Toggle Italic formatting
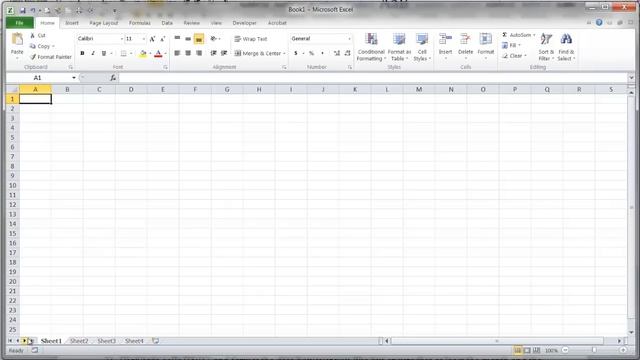640x360 pixels. point(93,53)
